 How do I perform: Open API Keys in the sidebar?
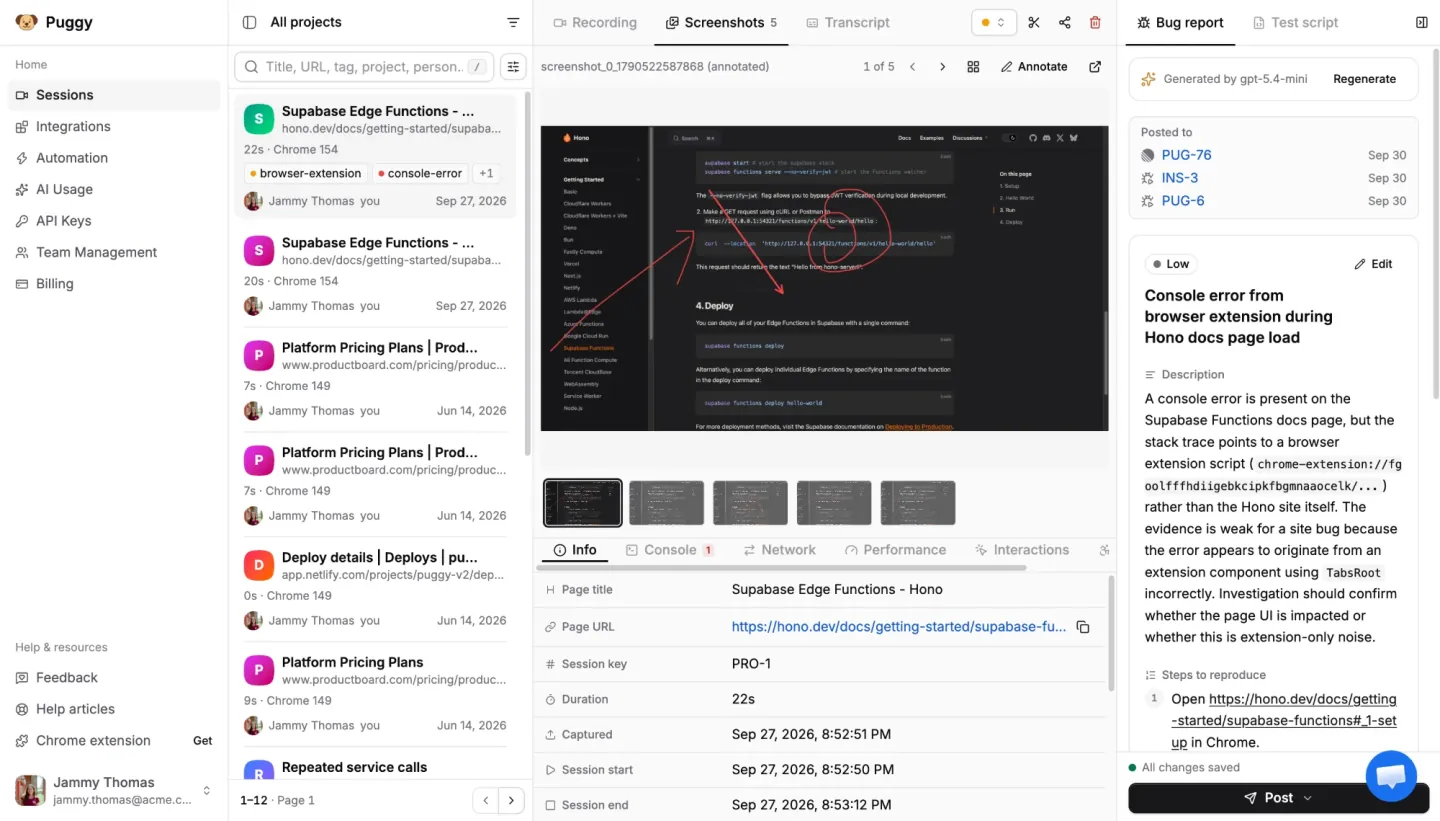coord(114,221)
